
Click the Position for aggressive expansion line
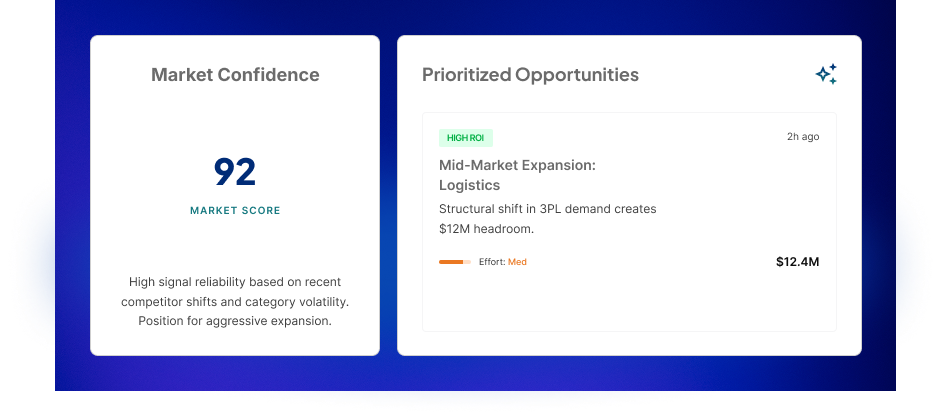coord(235,321)
